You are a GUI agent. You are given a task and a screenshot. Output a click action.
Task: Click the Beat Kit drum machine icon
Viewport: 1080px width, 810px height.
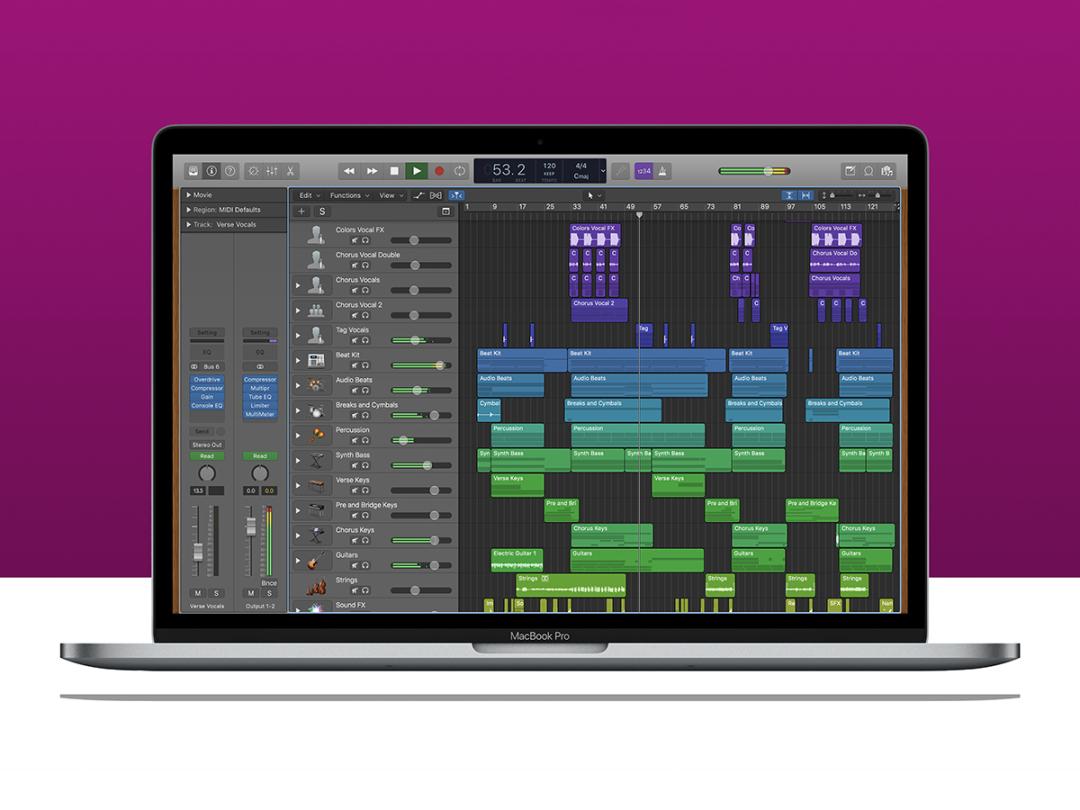point(316,360)
